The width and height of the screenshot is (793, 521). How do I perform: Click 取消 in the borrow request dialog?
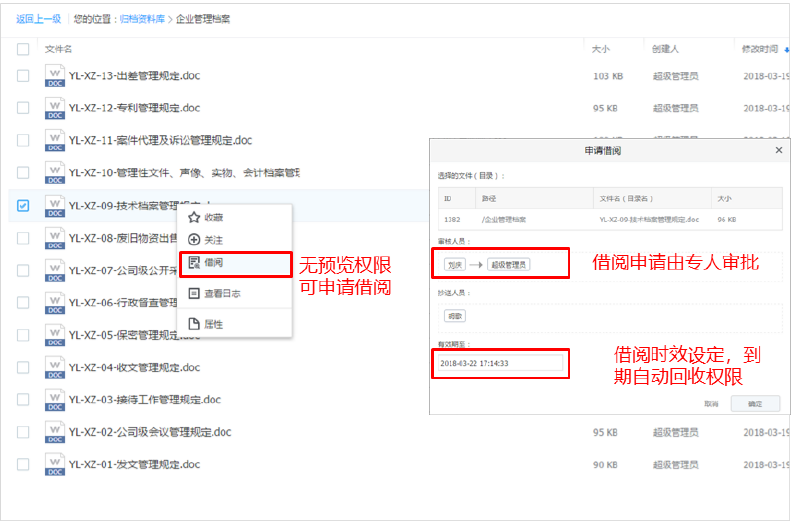click(x=711, y=403)
